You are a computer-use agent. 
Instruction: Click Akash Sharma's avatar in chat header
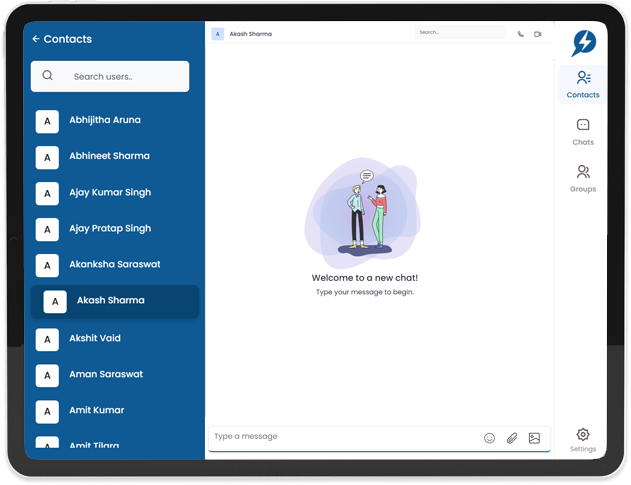click(218, 34)
